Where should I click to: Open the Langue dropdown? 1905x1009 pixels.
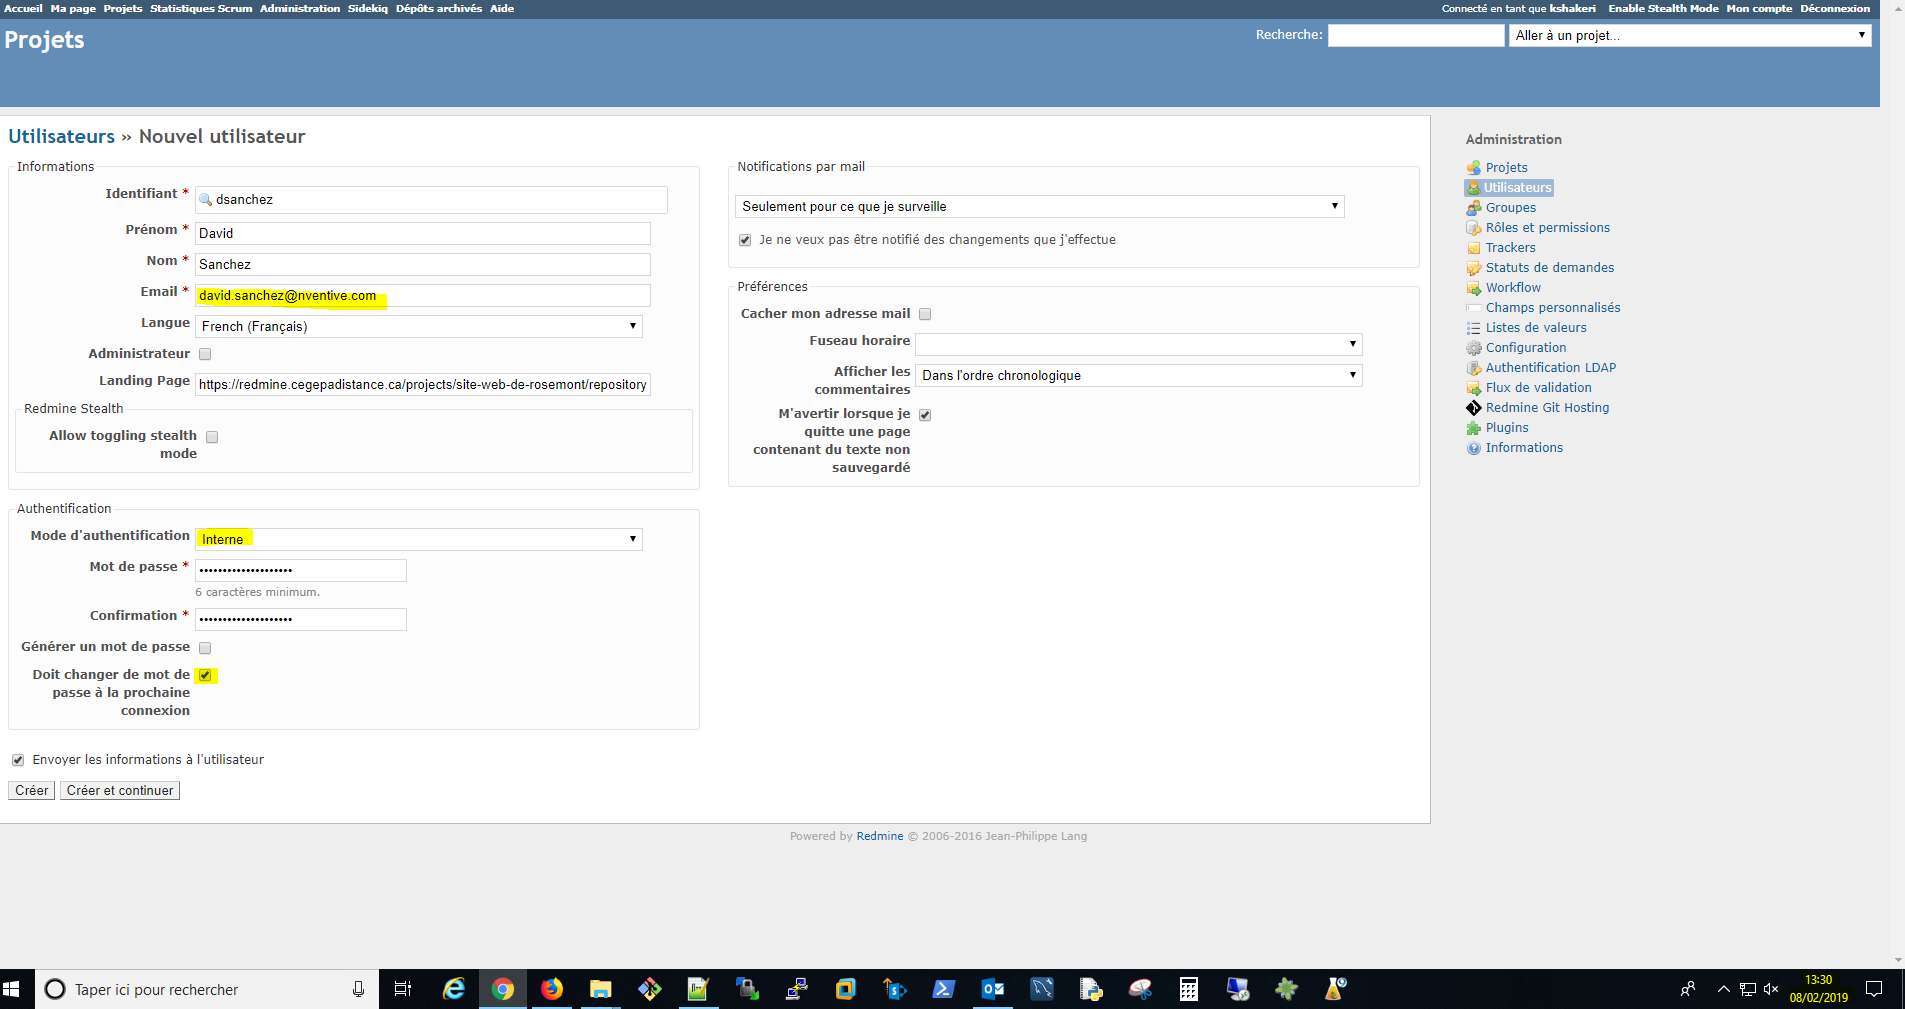tap(418, 326)
